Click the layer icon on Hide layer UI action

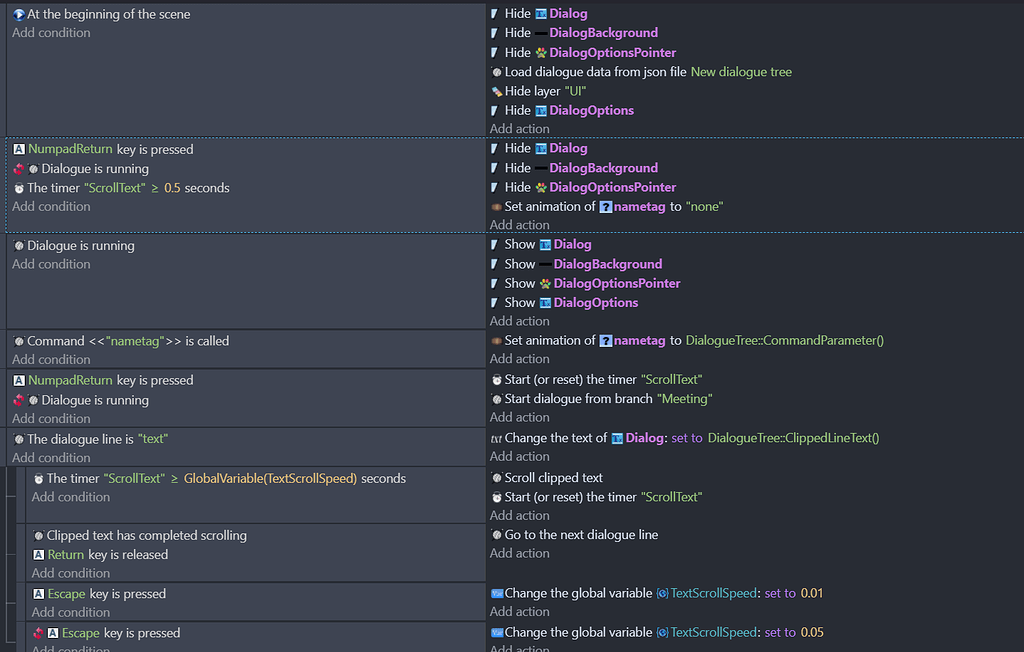(x=496, y=90)
